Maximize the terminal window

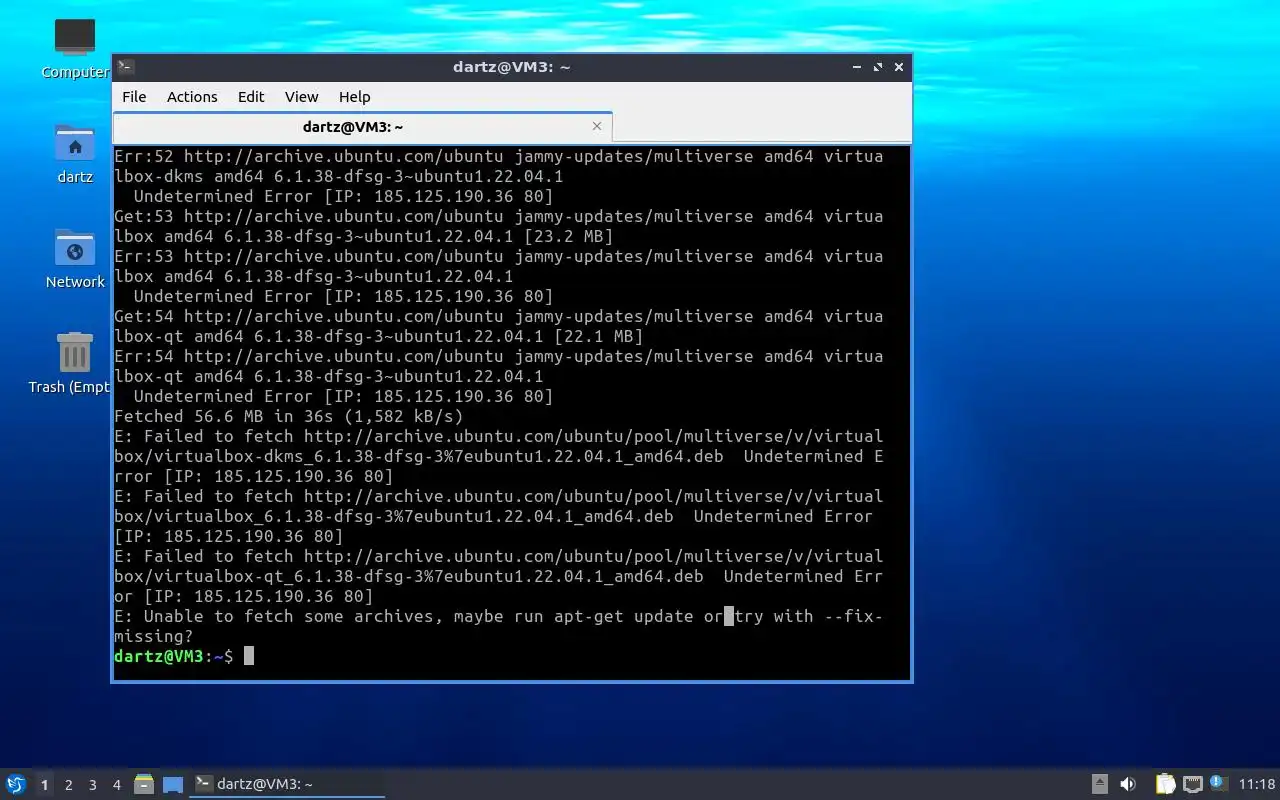pyautogui.click(x=878, y=67)
